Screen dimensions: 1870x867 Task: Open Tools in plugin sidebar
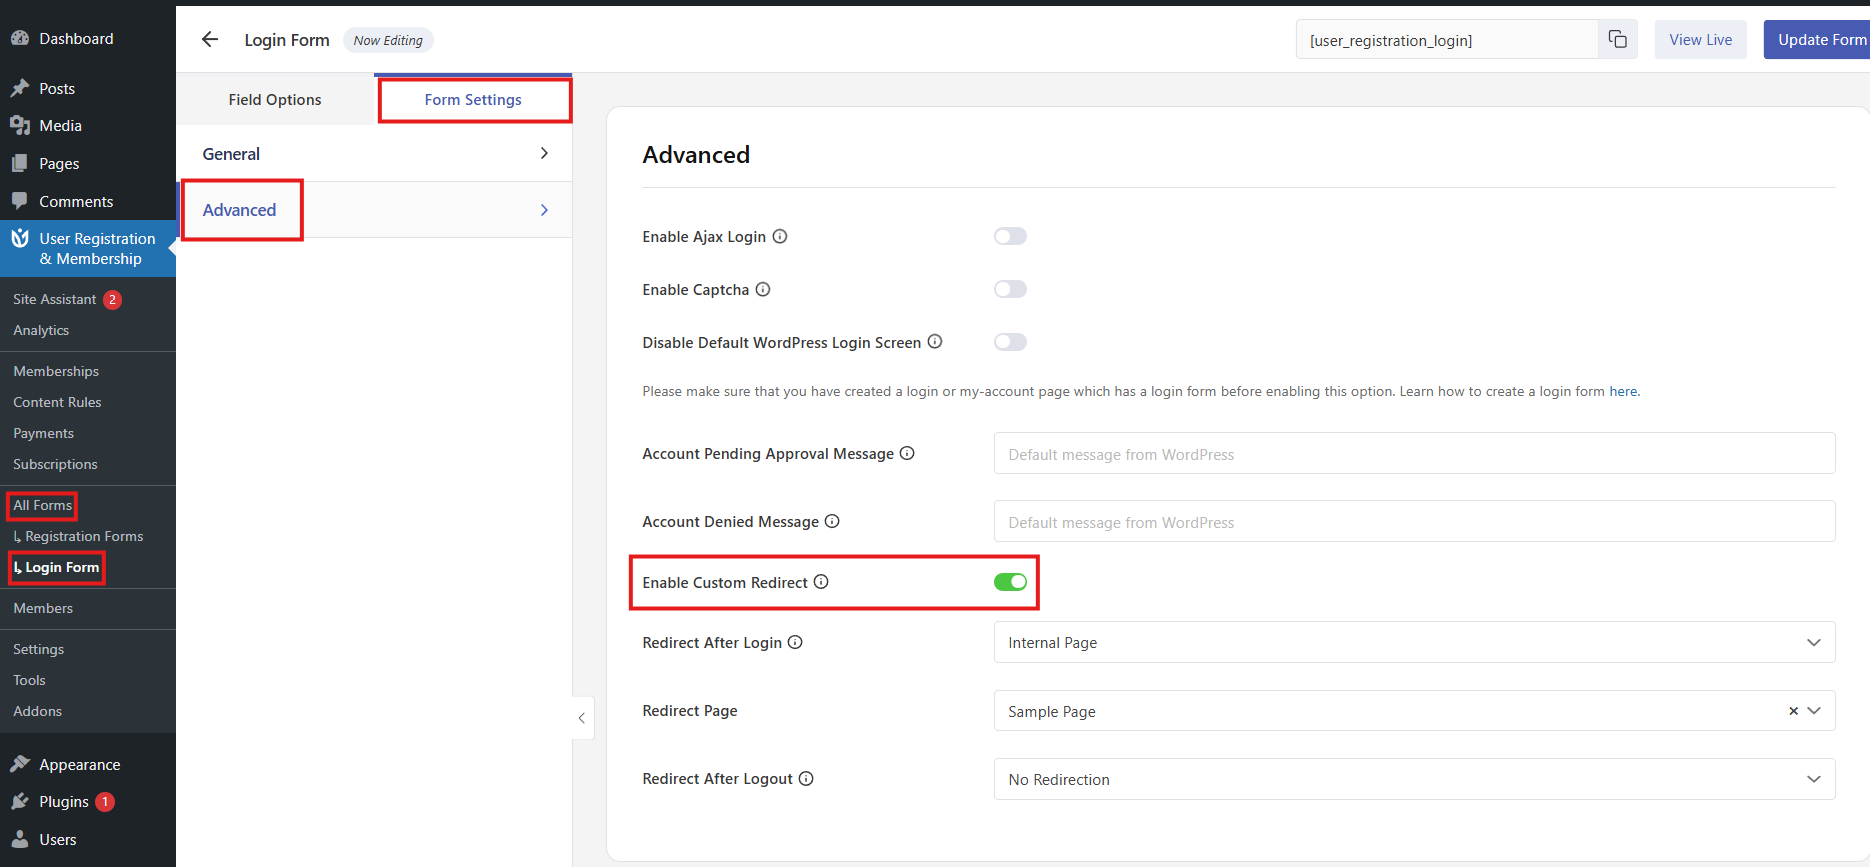click(x=29, y=680)
